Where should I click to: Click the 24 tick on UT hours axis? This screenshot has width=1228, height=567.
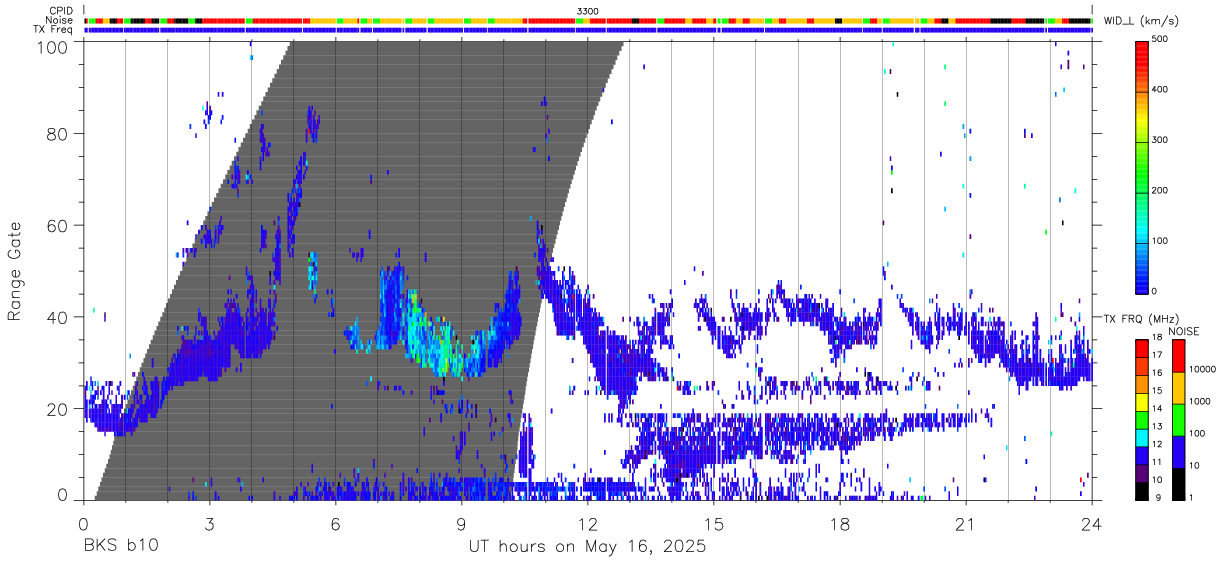click(1092, 524)
